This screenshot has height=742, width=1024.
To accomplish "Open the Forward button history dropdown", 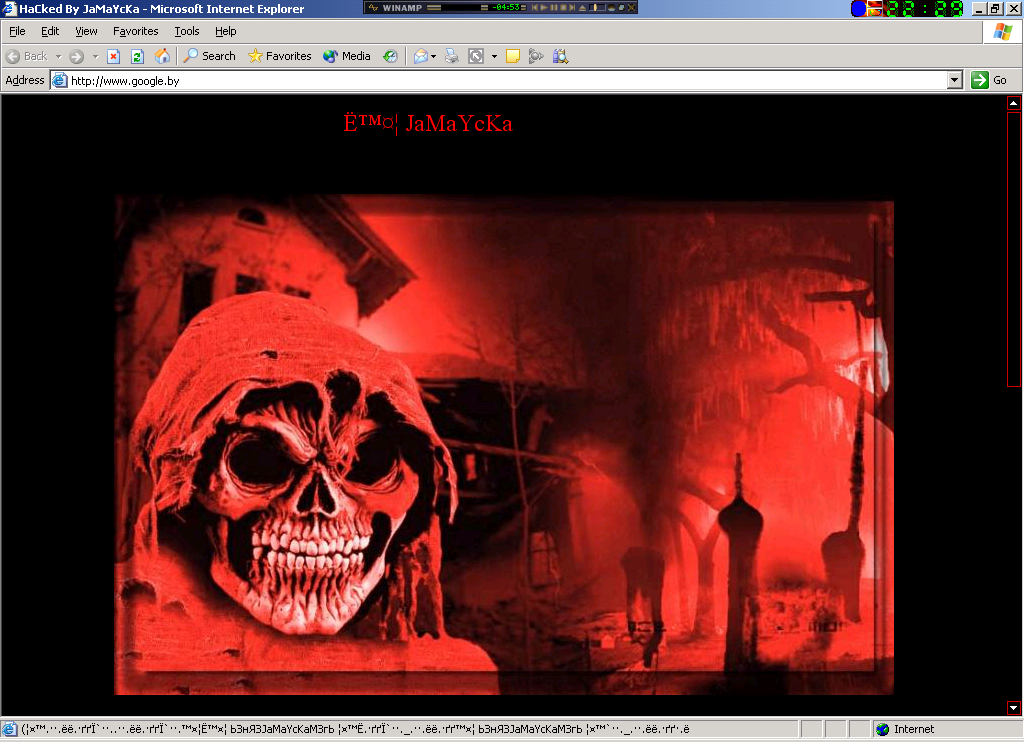I will point(95,56).
